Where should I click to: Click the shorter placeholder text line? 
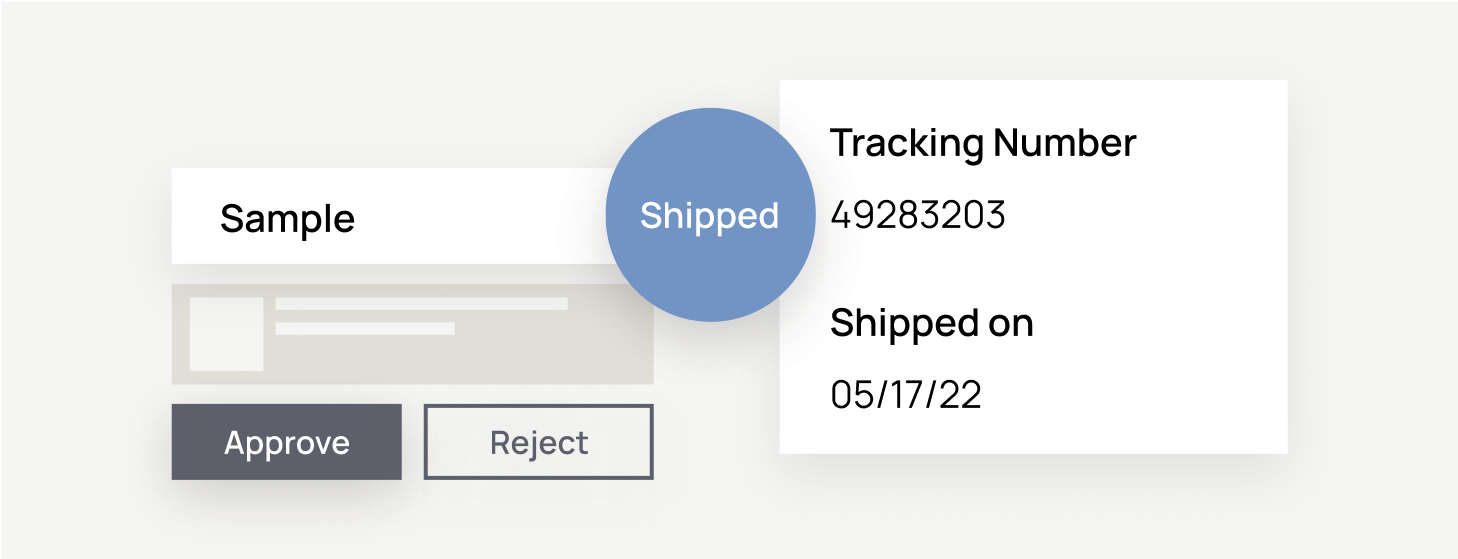tap(365, 328)
